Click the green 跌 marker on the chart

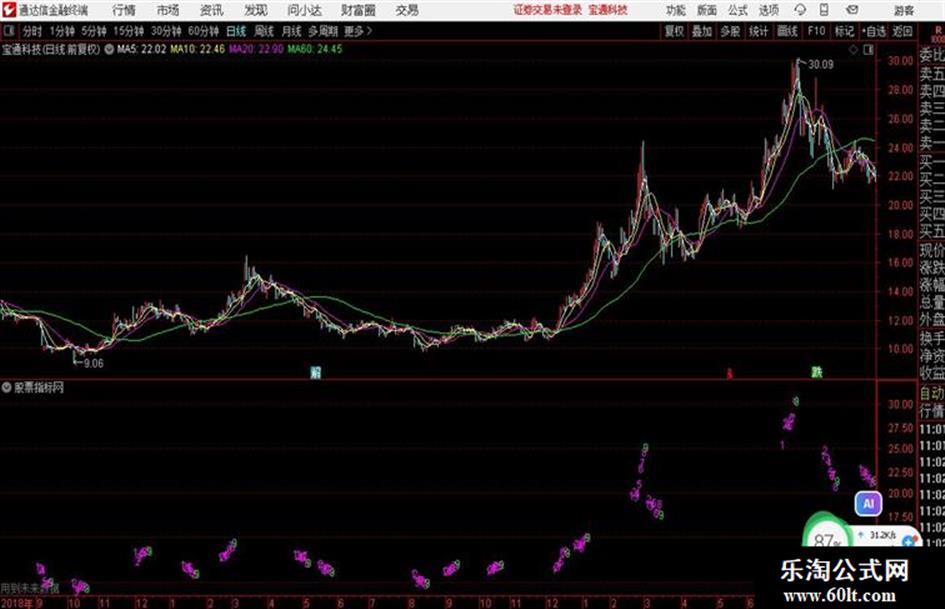[817, 372]
